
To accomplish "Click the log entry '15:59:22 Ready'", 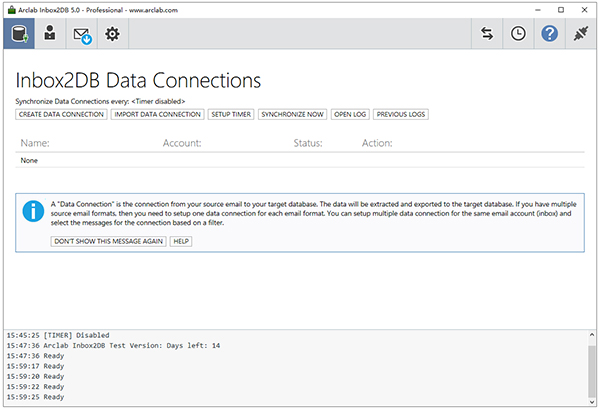I will (x=35, y=387).
